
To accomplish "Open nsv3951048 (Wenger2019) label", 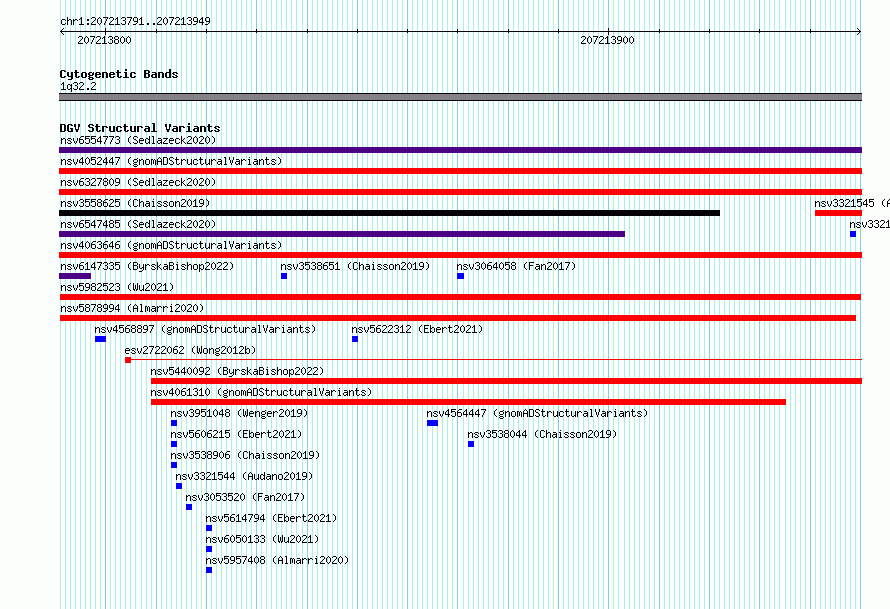I will pyautogui.click(x=239, y=413).
